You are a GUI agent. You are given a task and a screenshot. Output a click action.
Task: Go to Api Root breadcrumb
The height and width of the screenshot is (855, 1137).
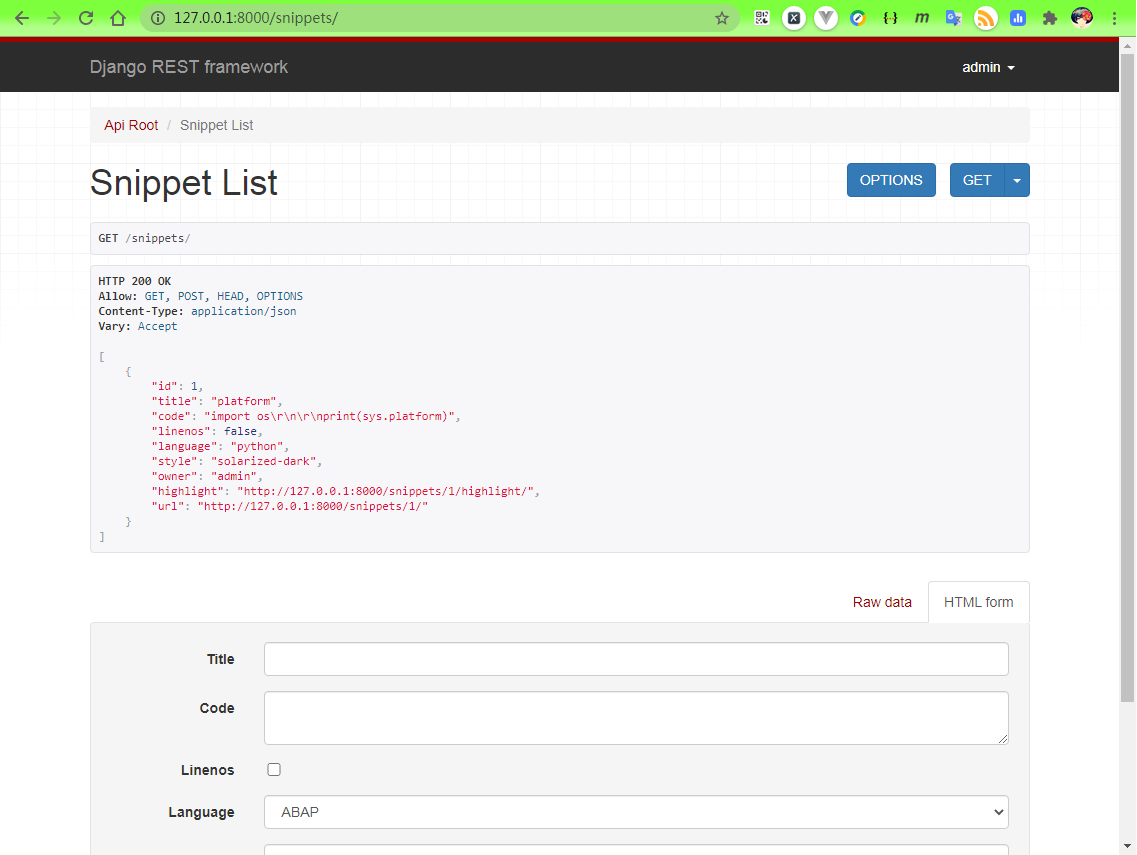pos(131,125)
